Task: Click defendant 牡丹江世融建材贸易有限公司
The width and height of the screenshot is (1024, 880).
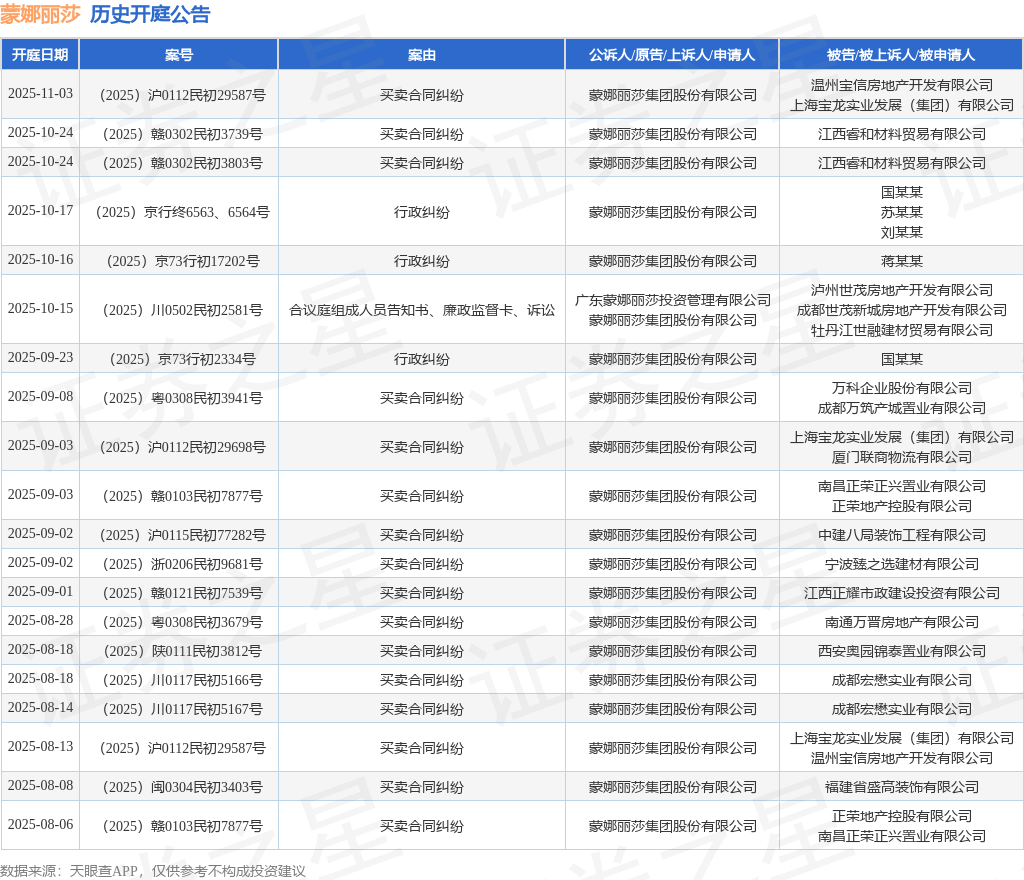Action: (902, 330)
